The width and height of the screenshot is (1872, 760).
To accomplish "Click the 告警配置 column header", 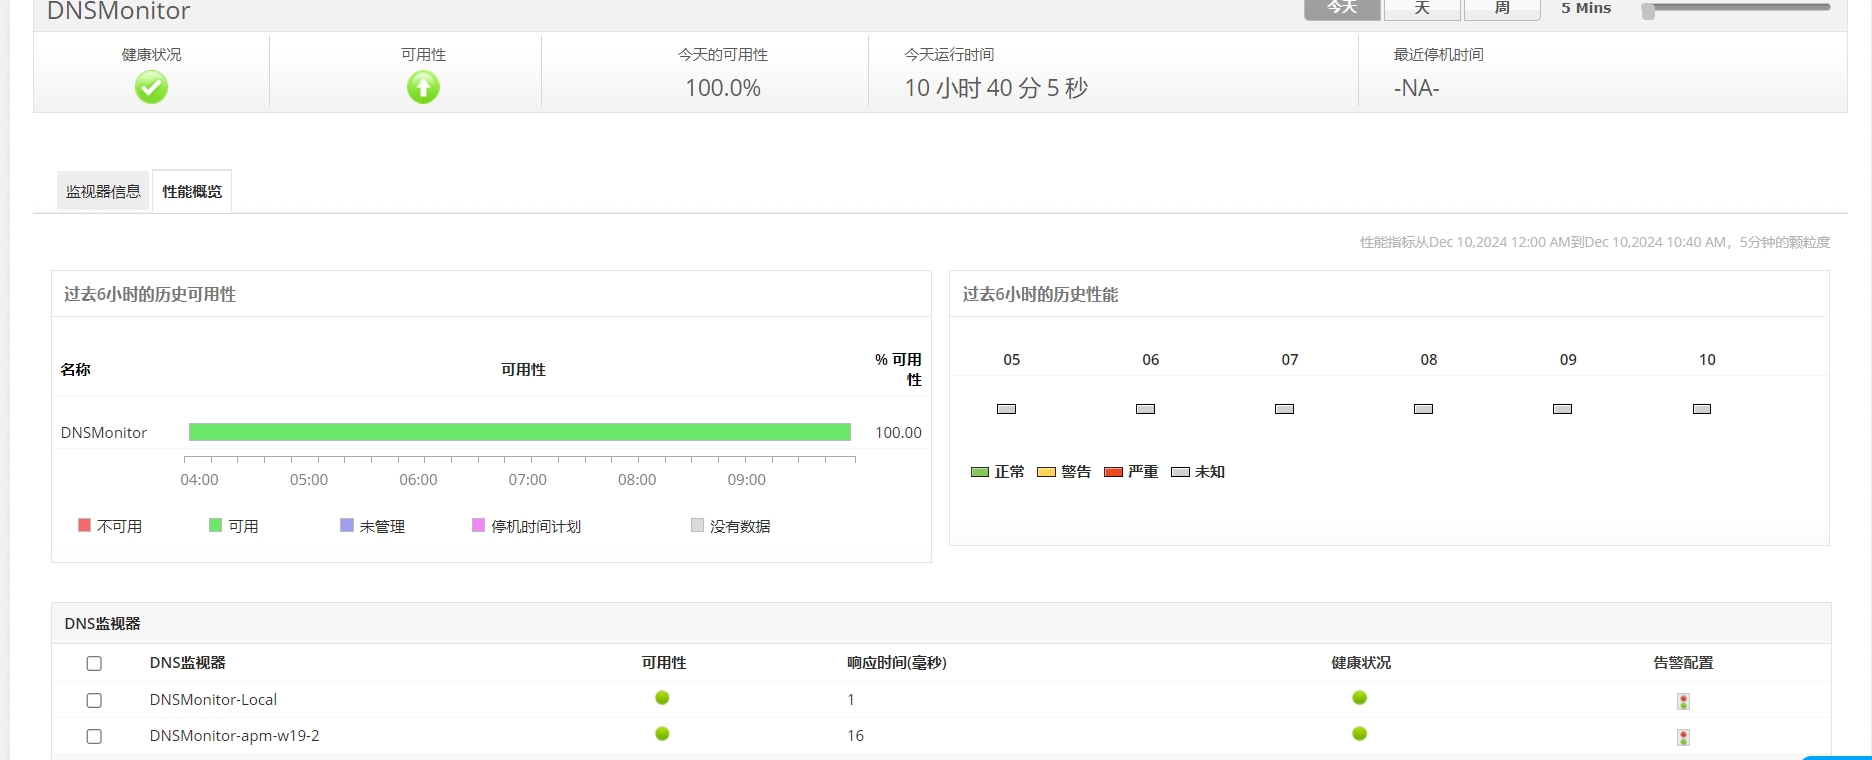I will coord(1683,663).
